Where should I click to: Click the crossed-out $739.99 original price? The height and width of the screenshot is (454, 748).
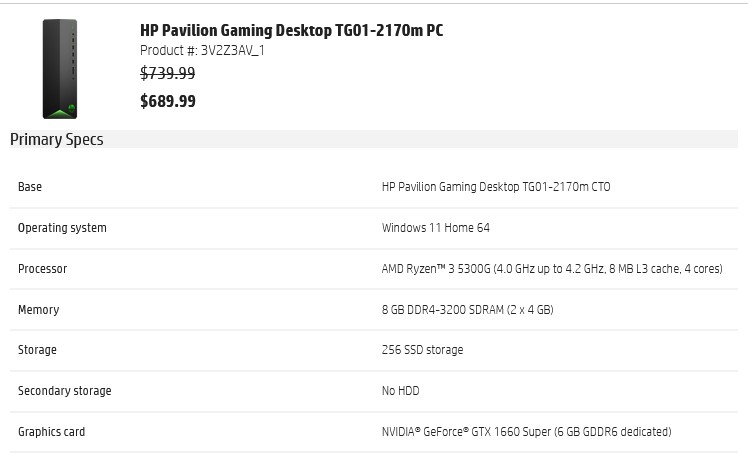[x=168, y=73]
